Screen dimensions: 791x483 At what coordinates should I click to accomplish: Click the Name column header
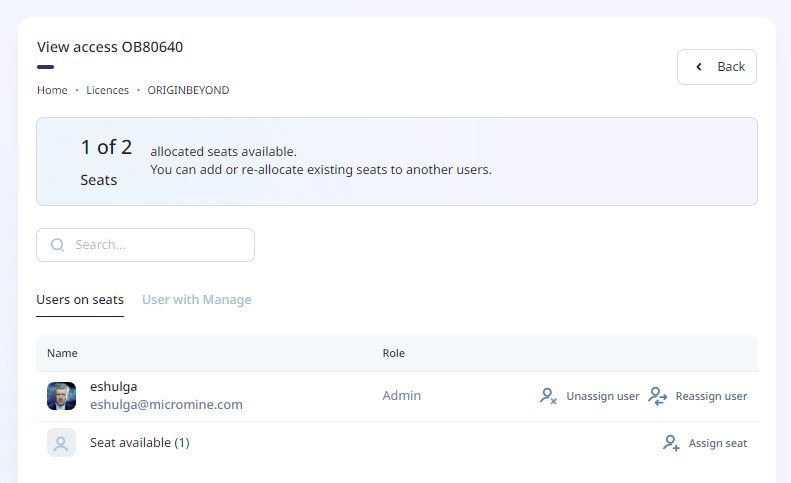[x=62, y=353]
